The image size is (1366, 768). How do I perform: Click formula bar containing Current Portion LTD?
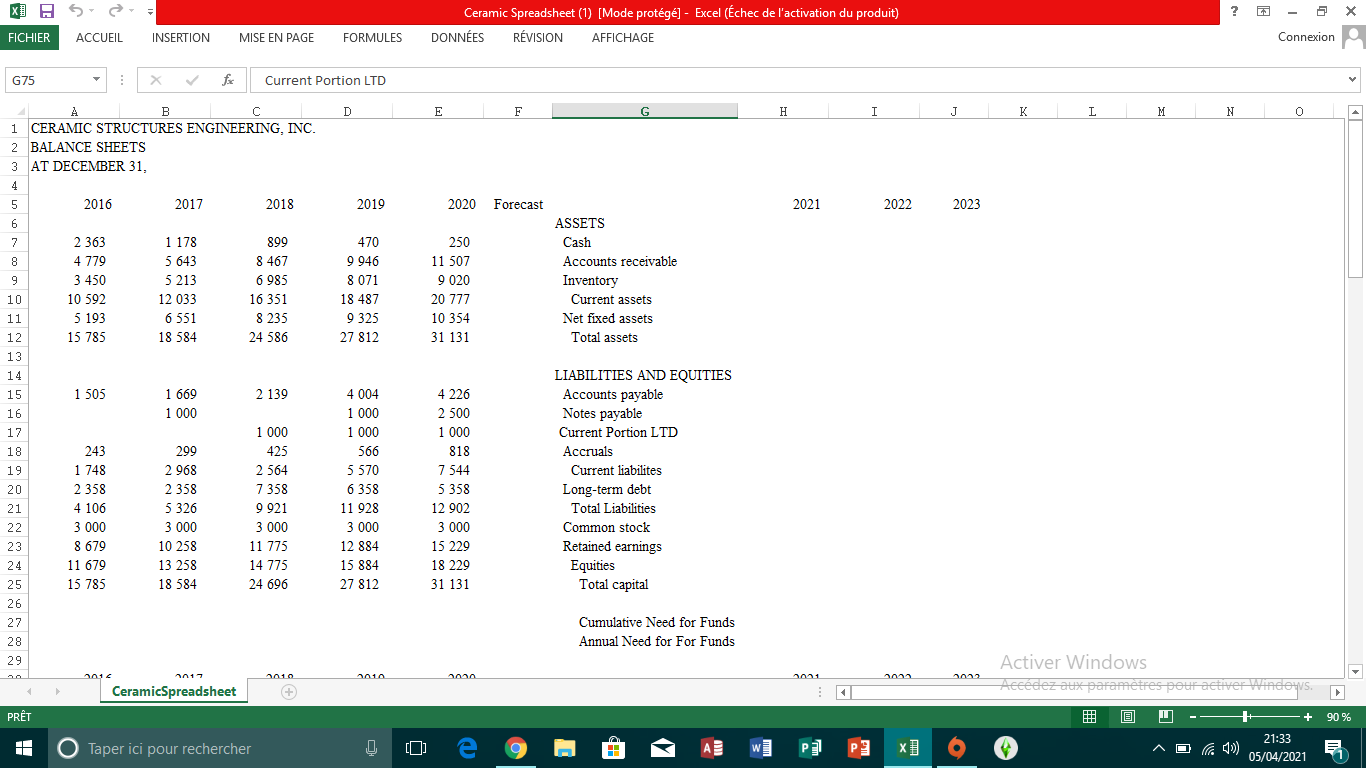pos(797,80)
